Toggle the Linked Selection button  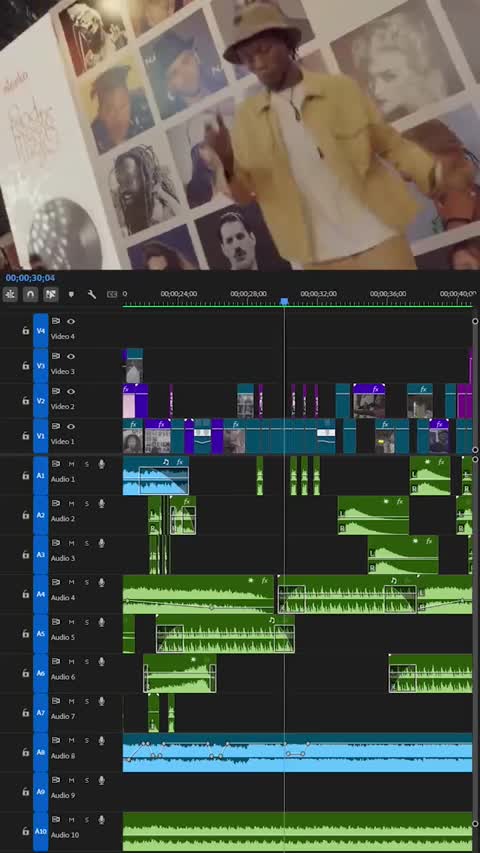coord(51,294)
